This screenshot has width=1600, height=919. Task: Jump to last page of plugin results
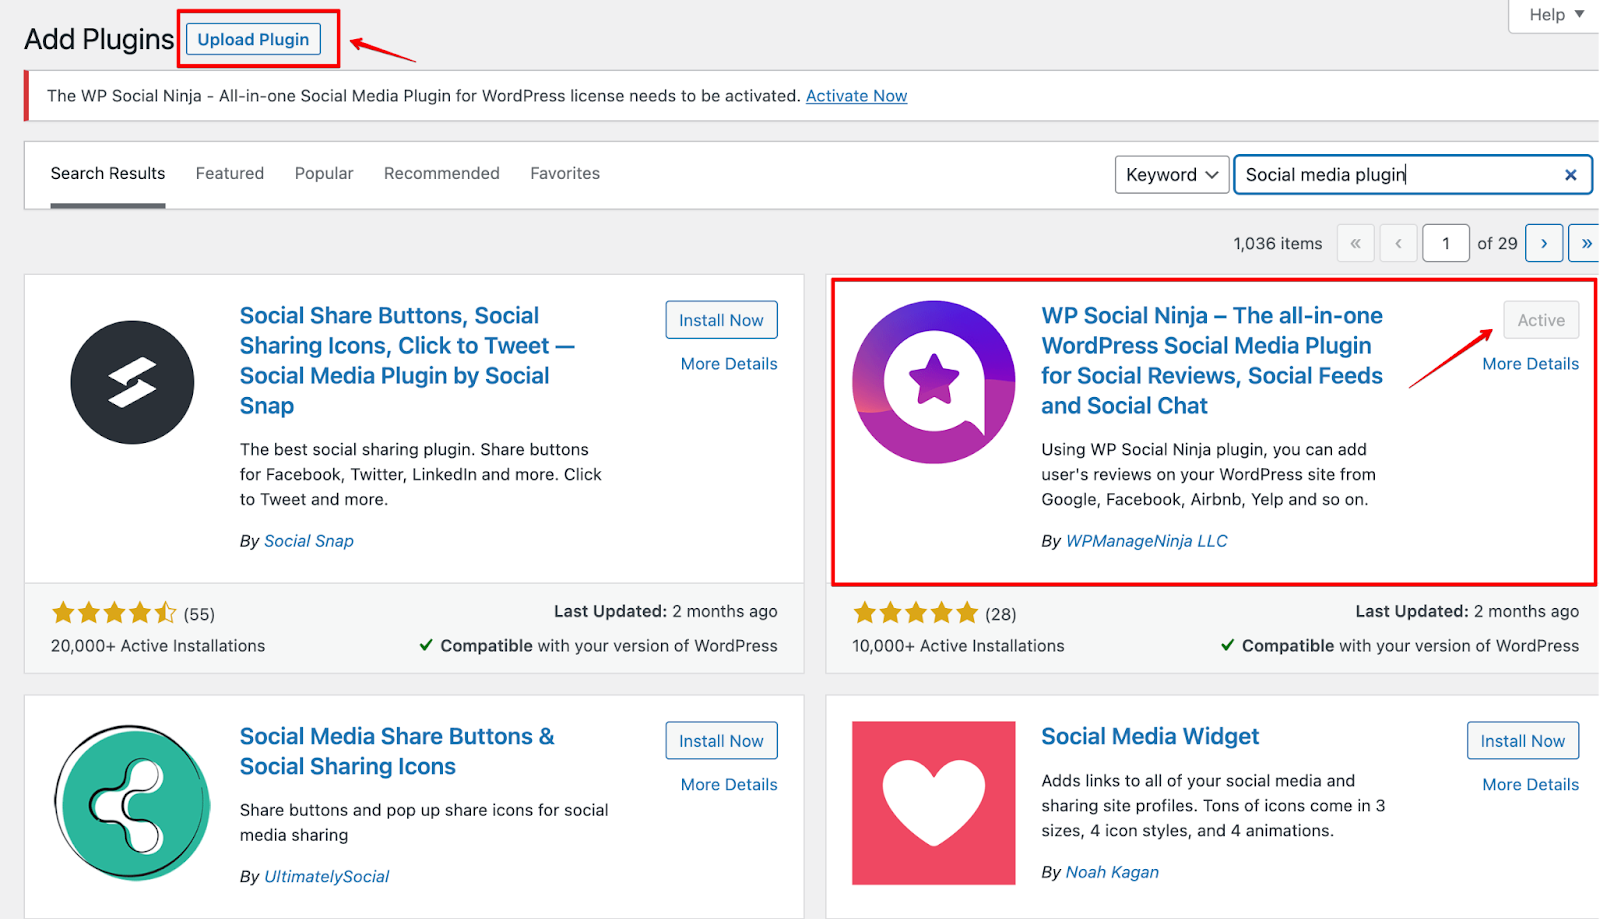(1585, 243)
